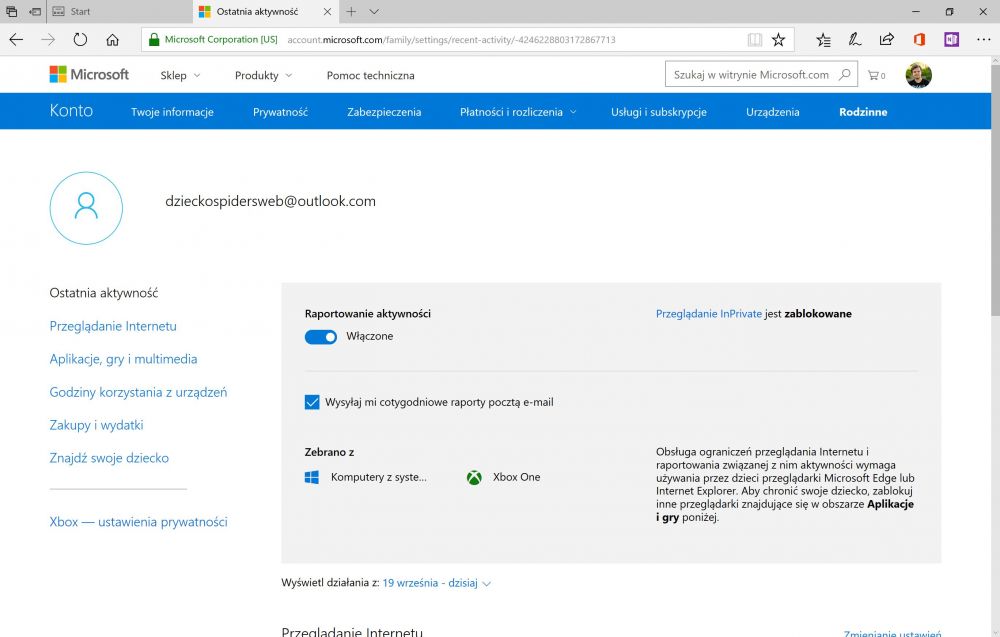Show tab previews chevron
This screenshot has width=1000, height=637.
374,11
